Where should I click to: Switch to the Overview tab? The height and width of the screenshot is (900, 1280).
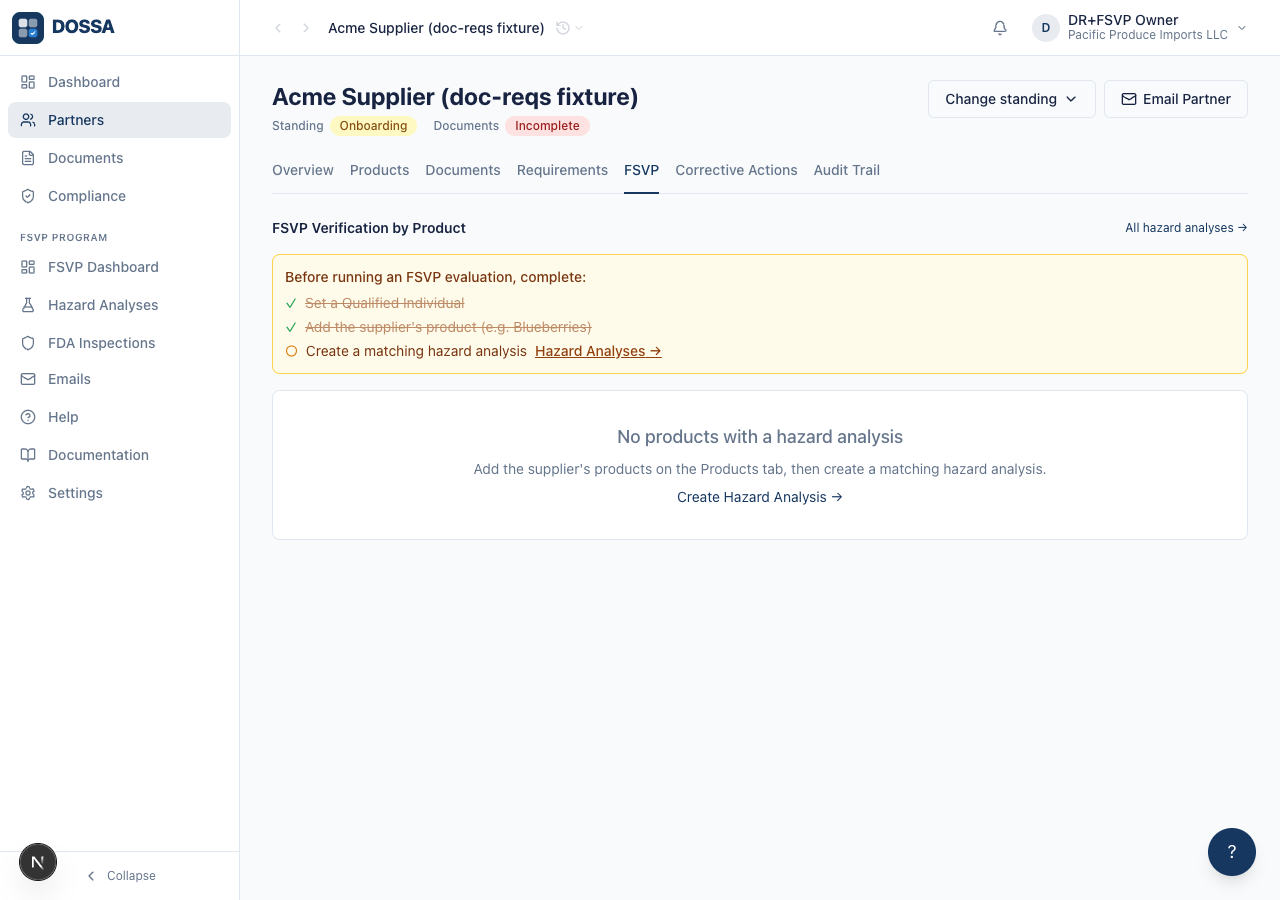303,170
